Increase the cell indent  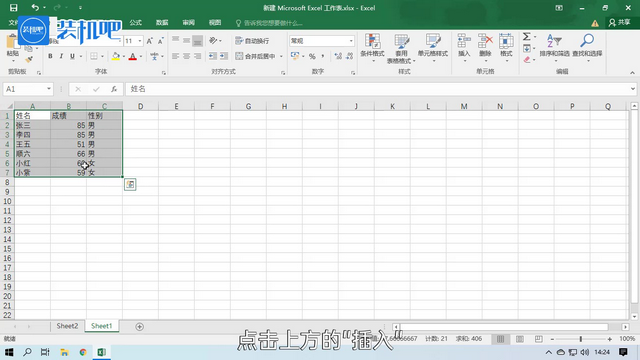pos(224,56)
